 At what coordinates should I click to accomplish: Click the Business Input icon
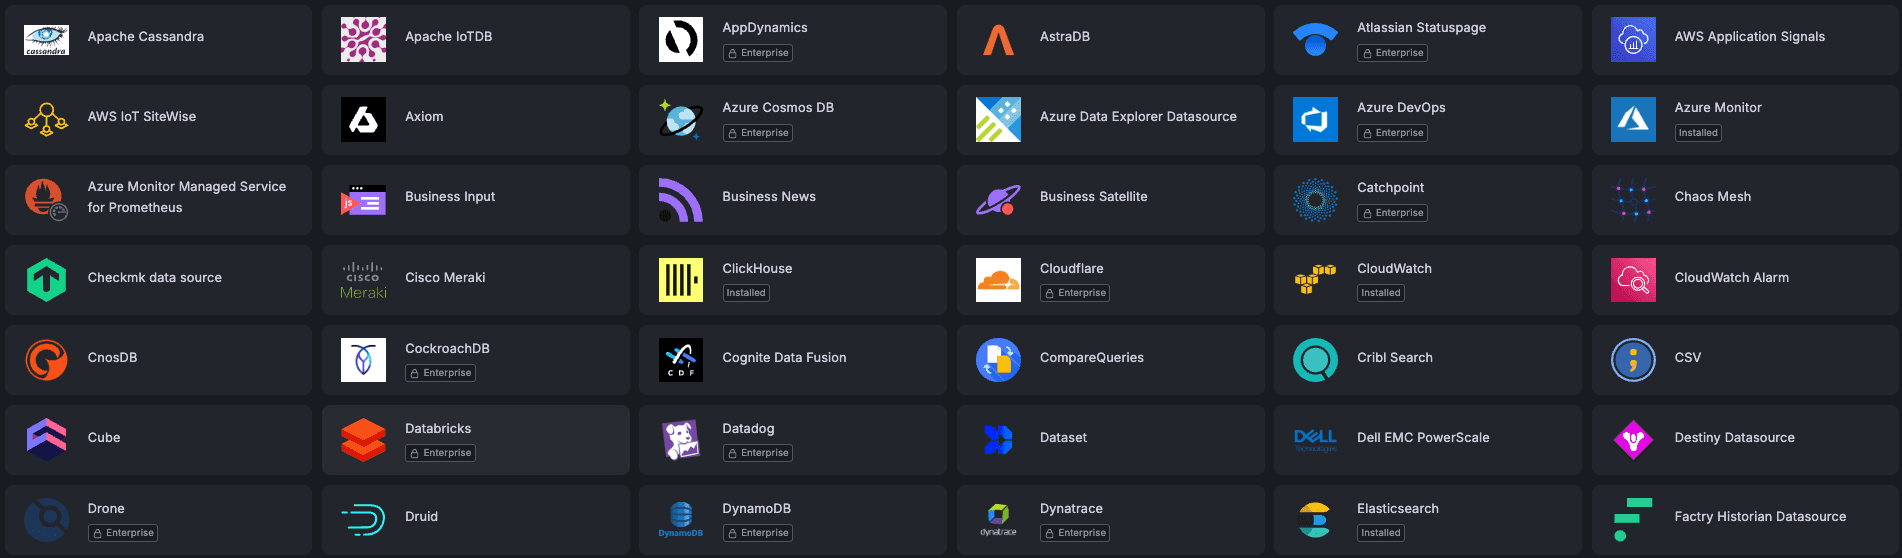coord(363,200)
